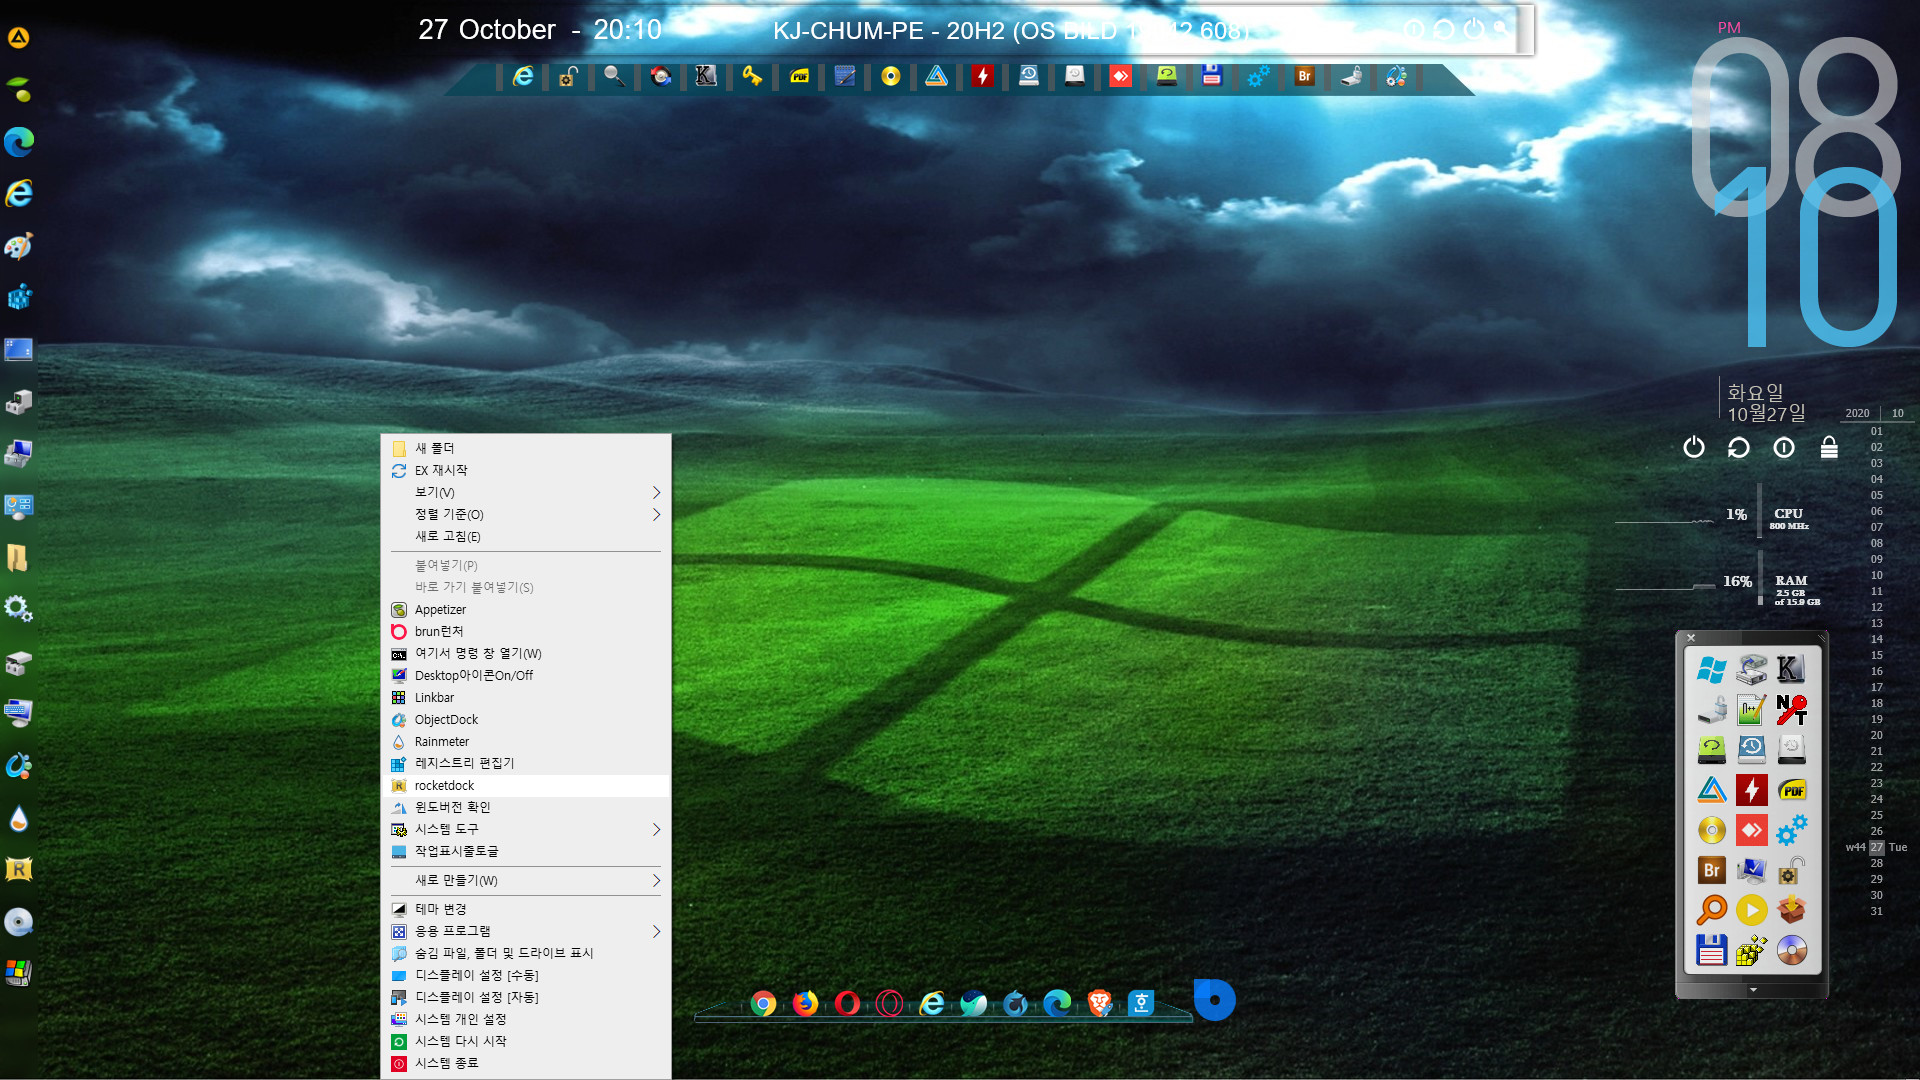
Task: Open Waterfox from the bottom dock
Action: 1015,1003
